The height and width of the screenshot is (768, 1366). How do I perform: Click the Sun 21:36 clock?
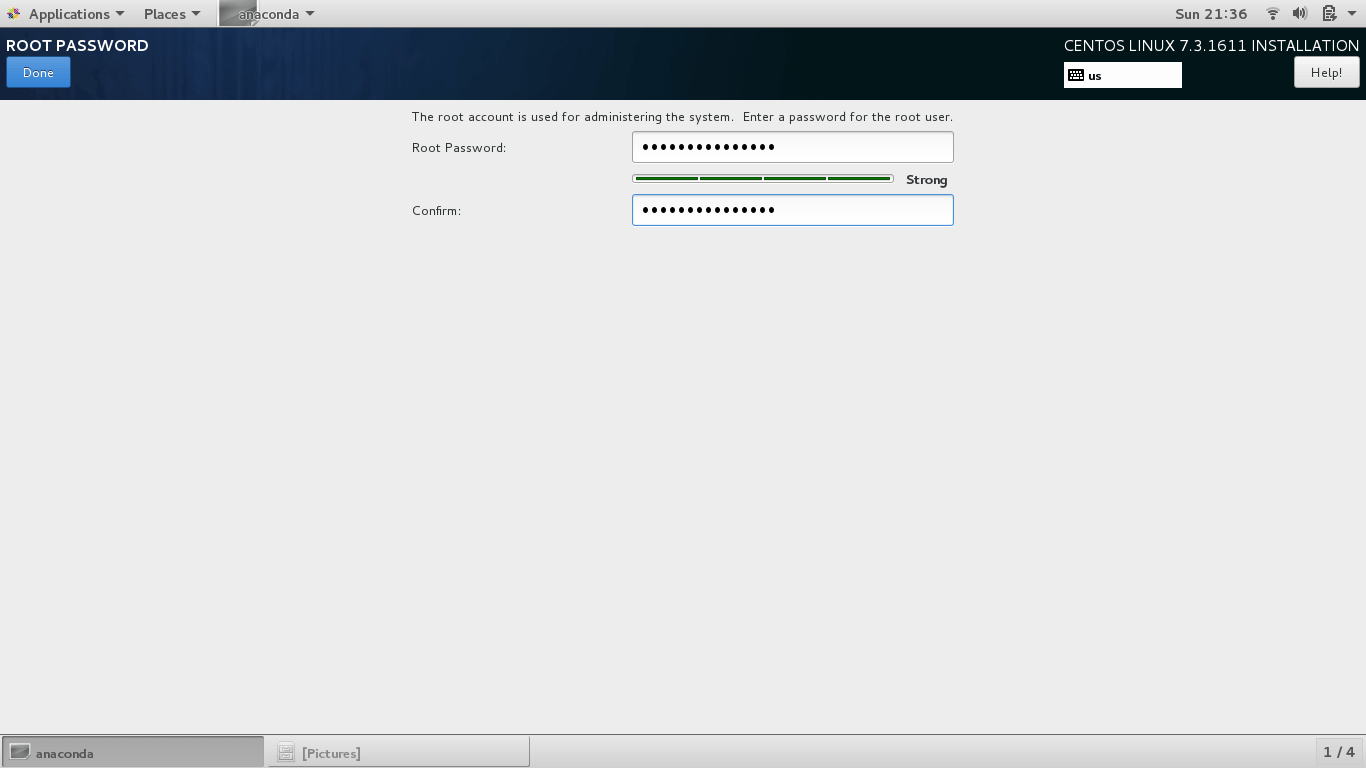point(1211,14)
